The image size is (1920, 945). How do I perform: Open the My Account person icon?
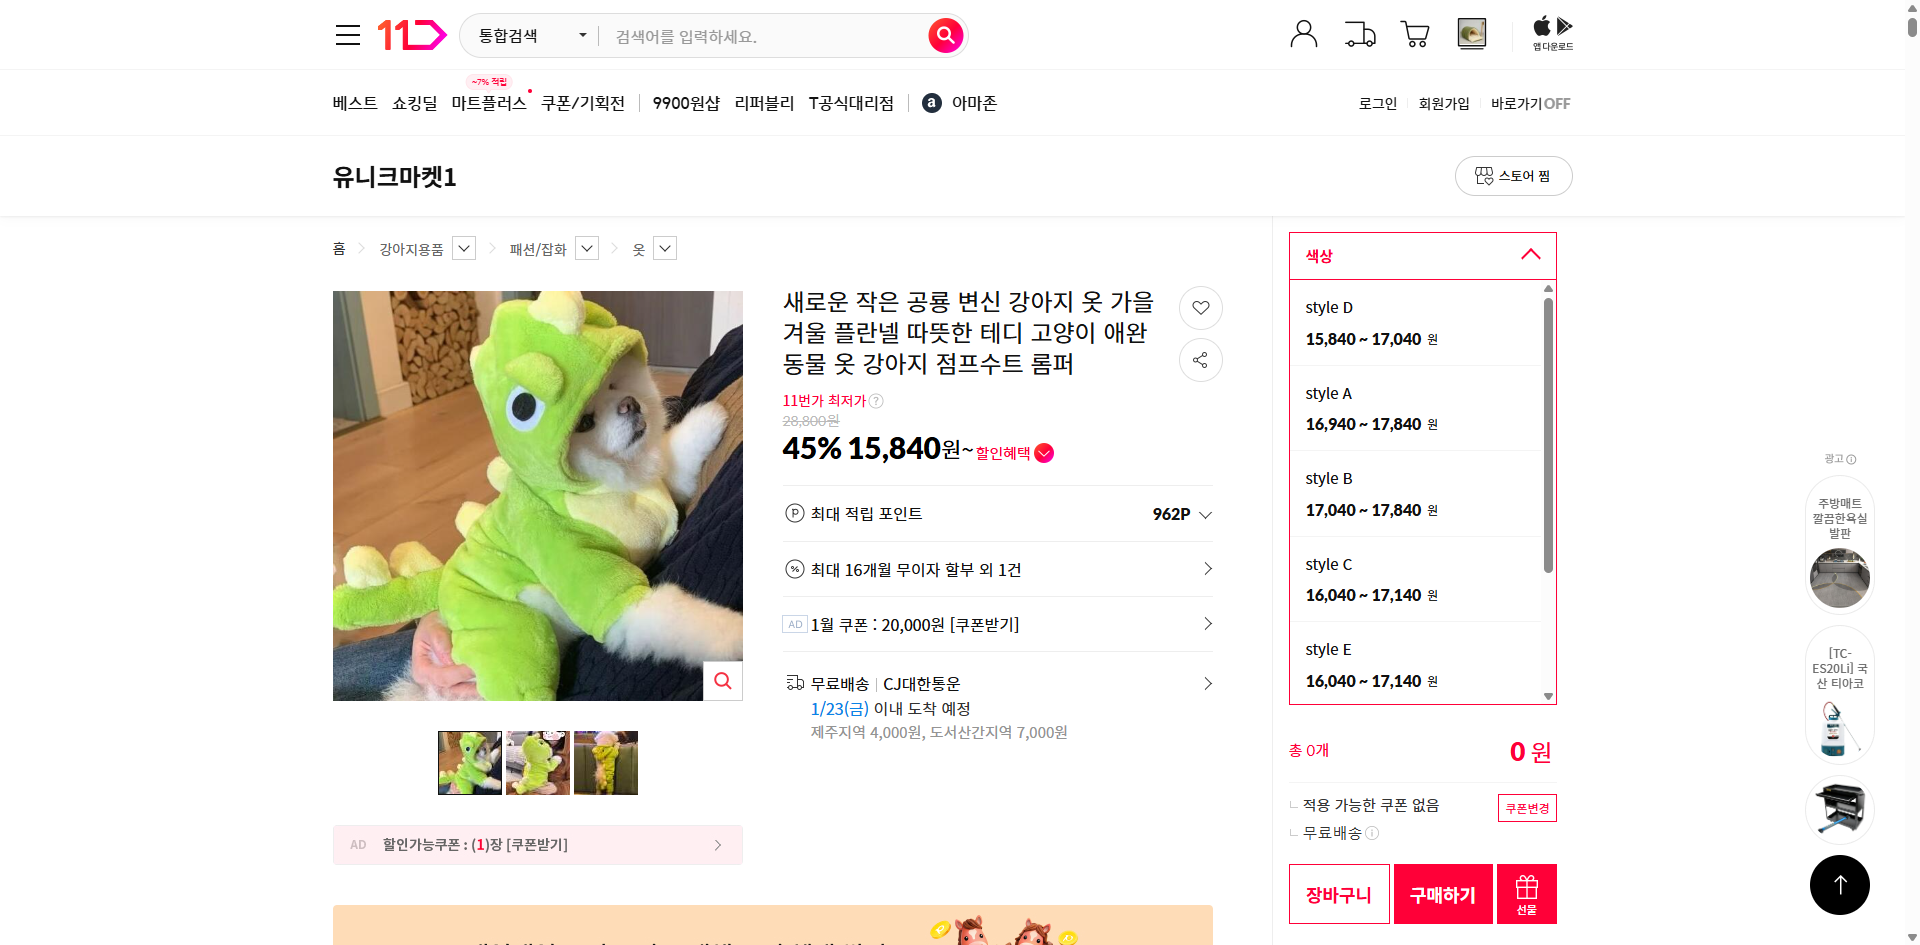tap(1303, 33)
